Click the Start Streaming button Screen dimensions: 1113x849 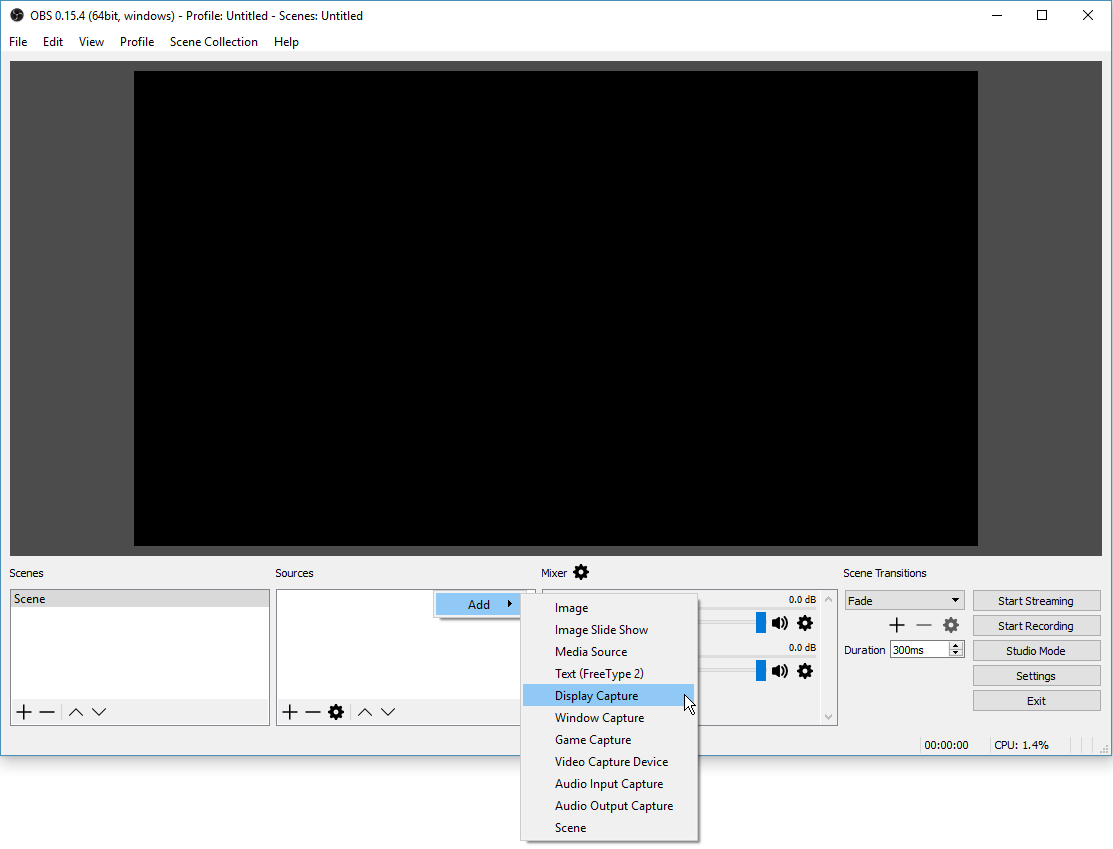click(x=1036, y=601)
